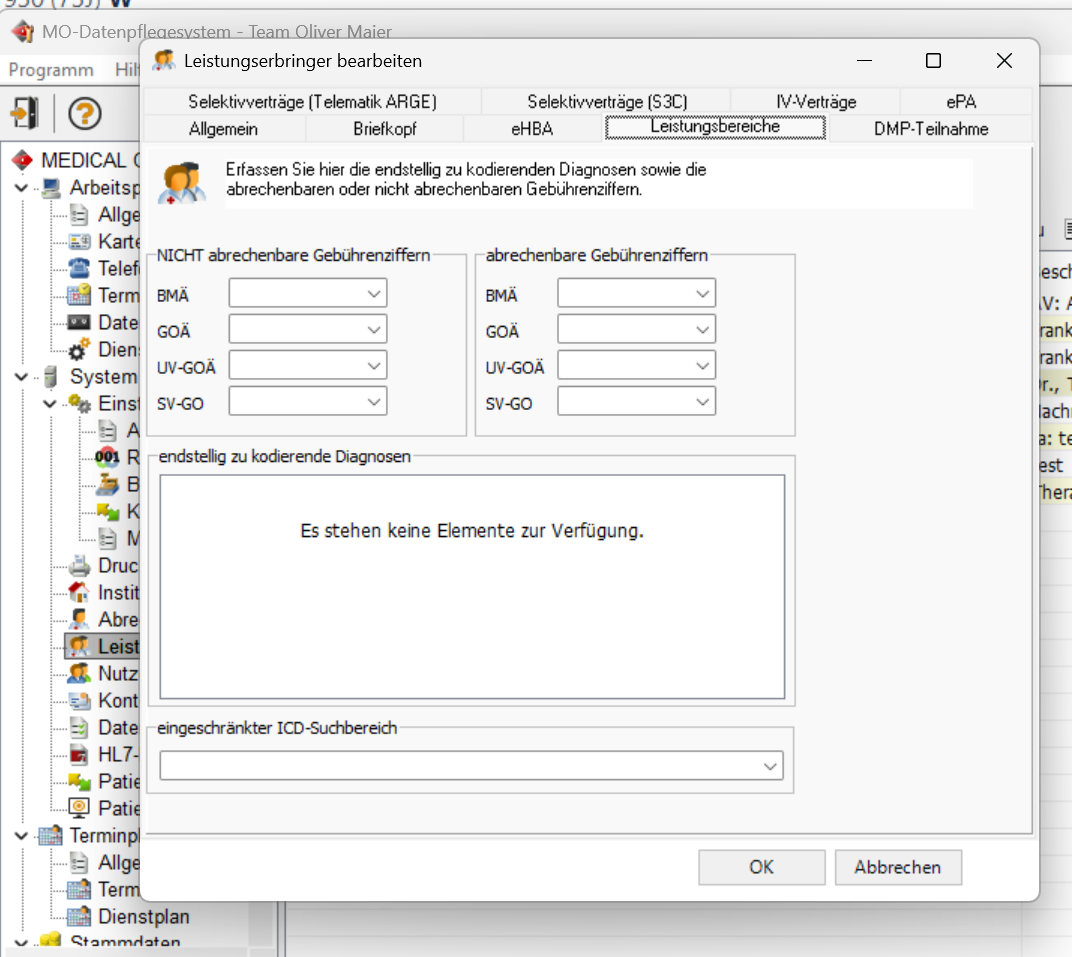Select the printer icon for Drucker settings
The image size is (1072, 957).
tap(79, 565)
